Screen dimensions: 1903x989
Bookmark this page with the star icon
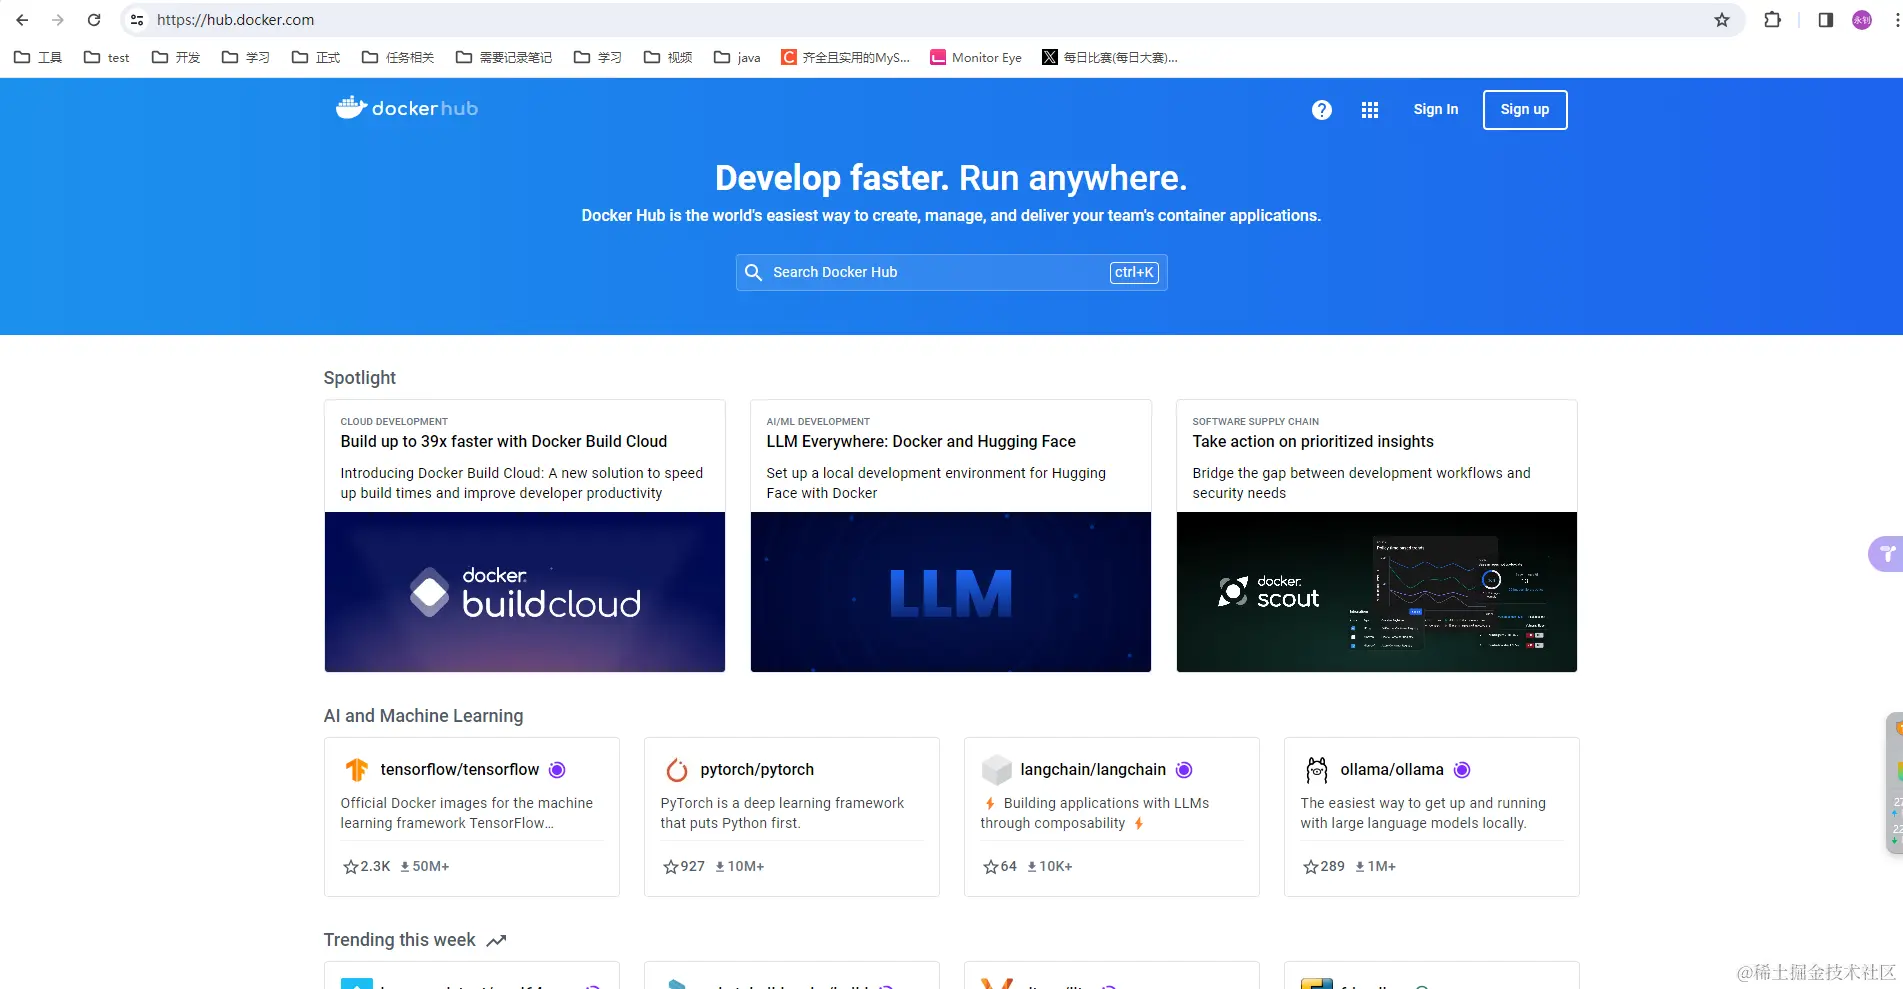[1722, 20]
